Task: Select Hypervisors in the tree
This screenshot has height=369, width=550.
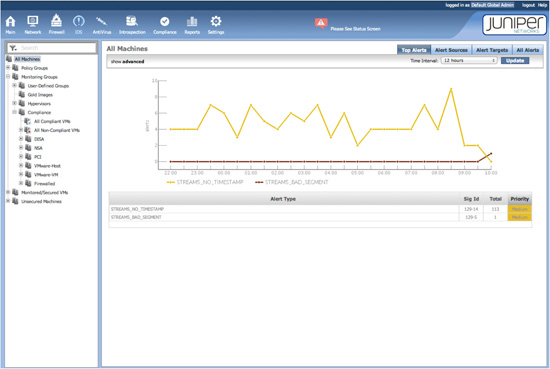Action: point(39,103)
